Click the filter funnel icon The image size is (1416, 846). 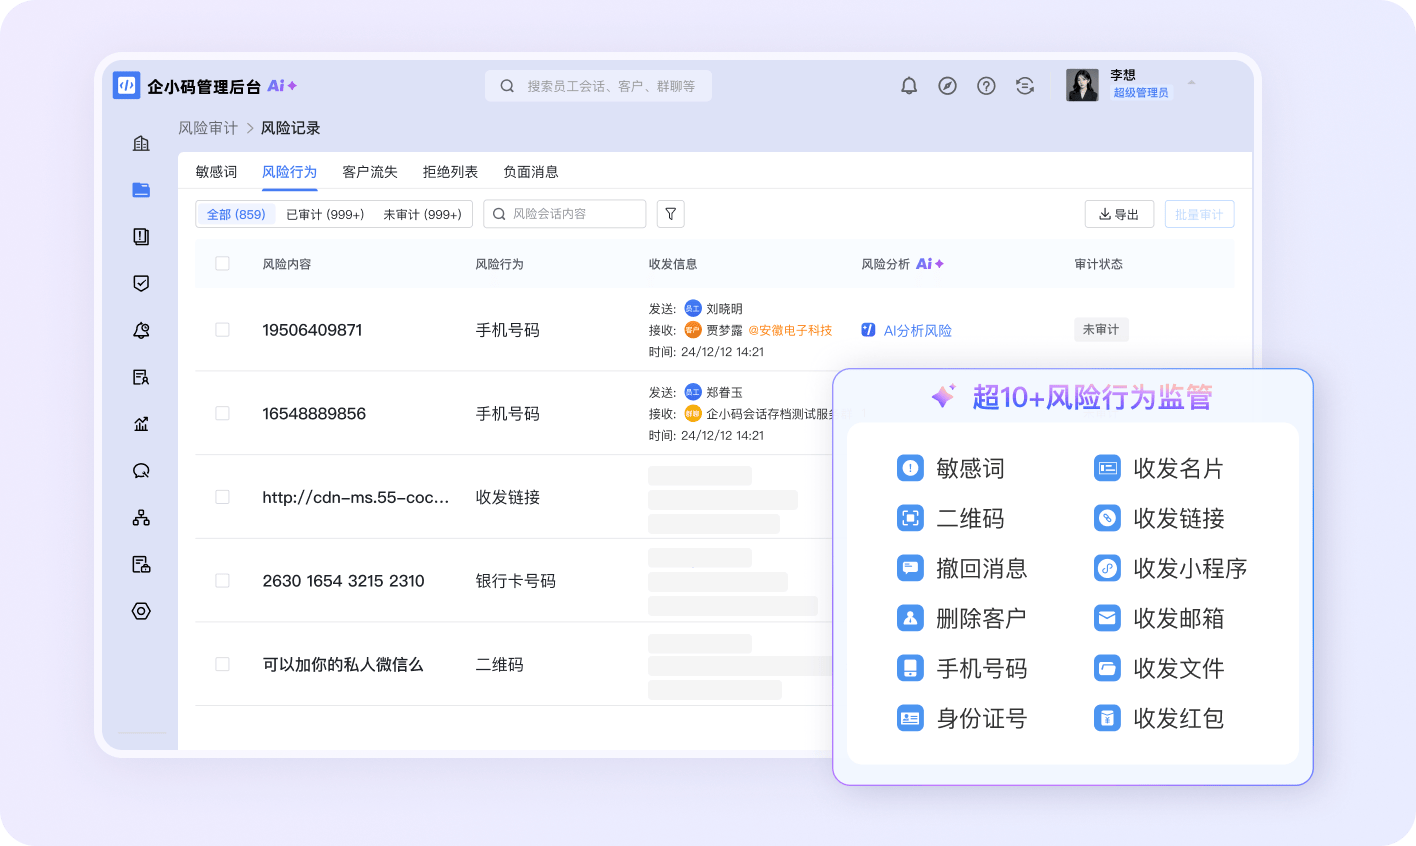pos(671,214)
